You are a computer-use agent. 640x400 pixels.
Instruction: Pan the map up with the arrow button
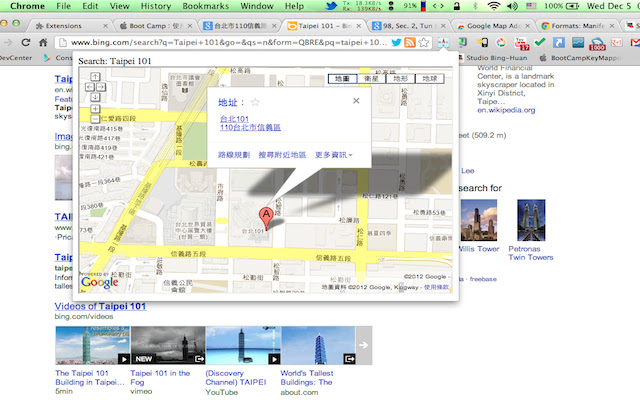coord(95,76)
